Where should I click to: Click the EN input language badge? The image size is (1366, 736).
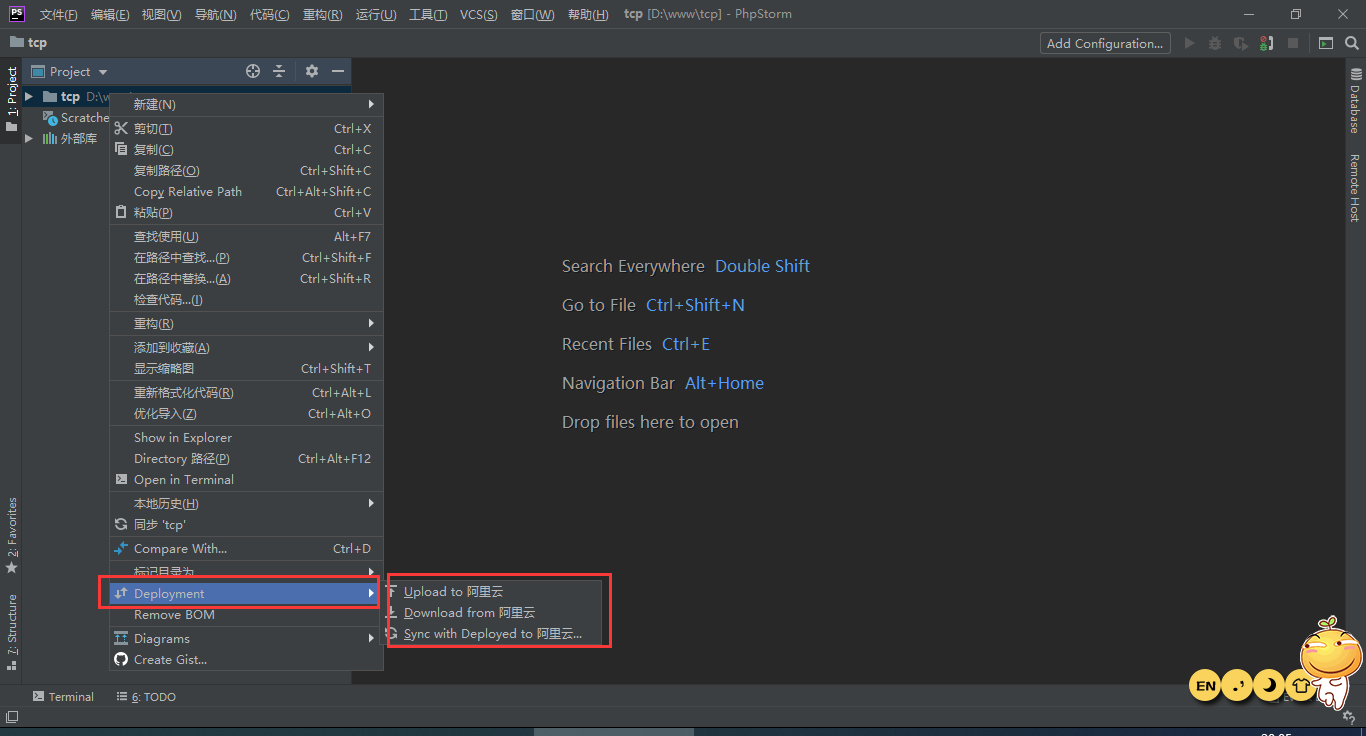tap(1206, 685)
